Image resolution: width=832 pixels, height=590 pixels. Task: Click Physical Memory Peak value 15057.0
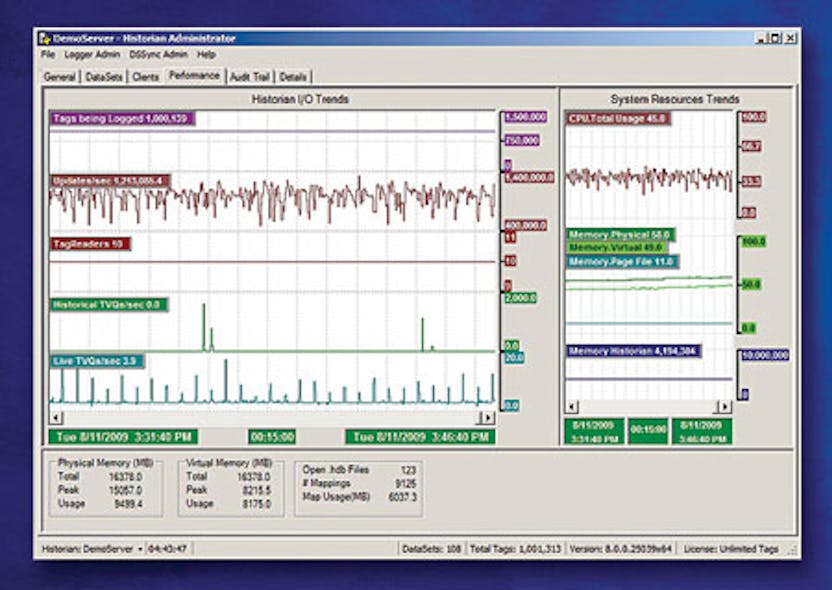coord(125,490)
